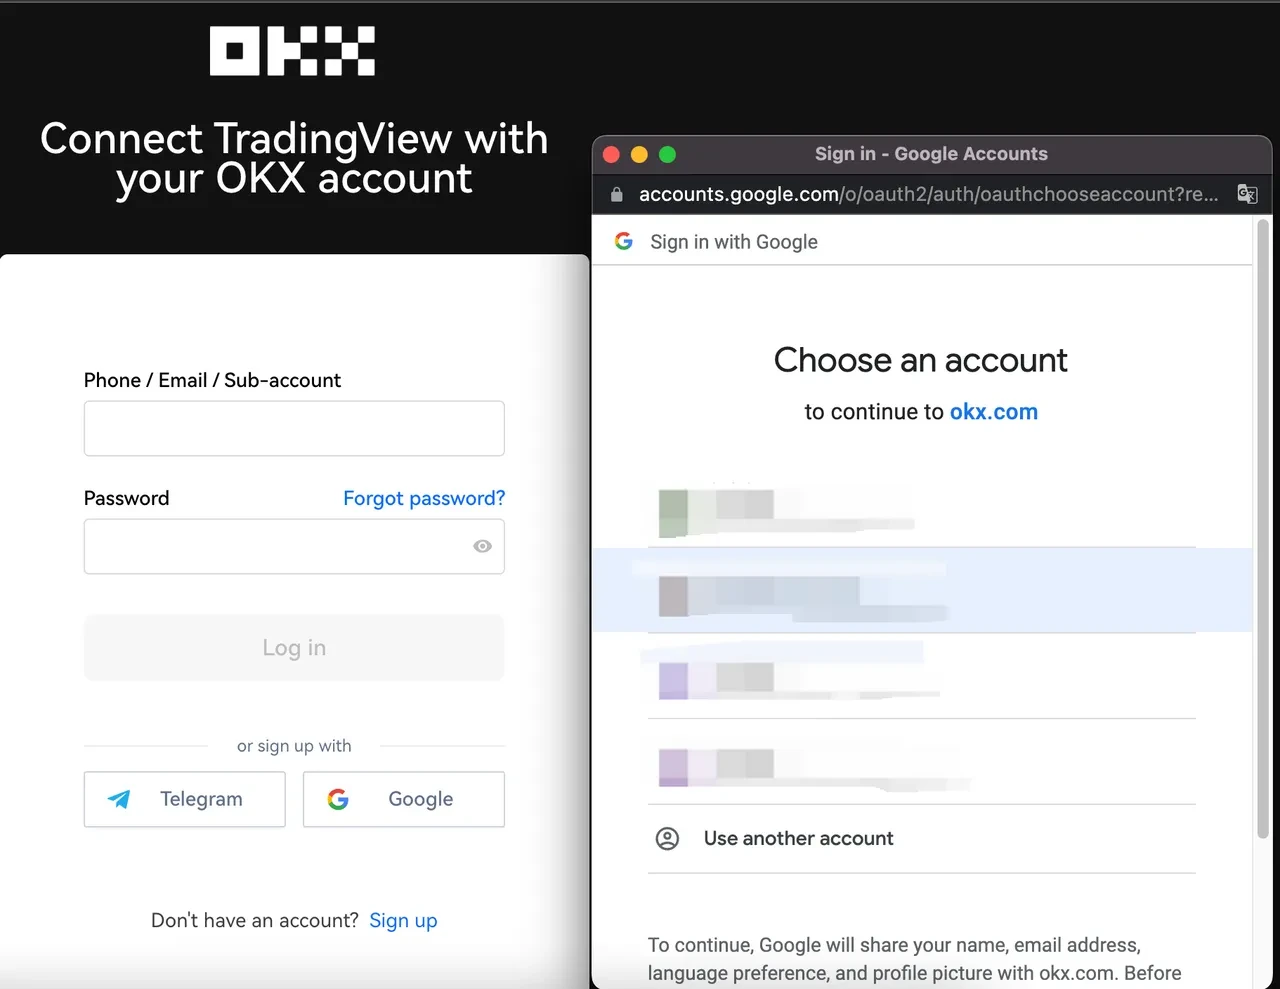The height and width of the screenshot is (989, 1280).
Task: Click the Choose an account heading
Action: coord(921,360)
